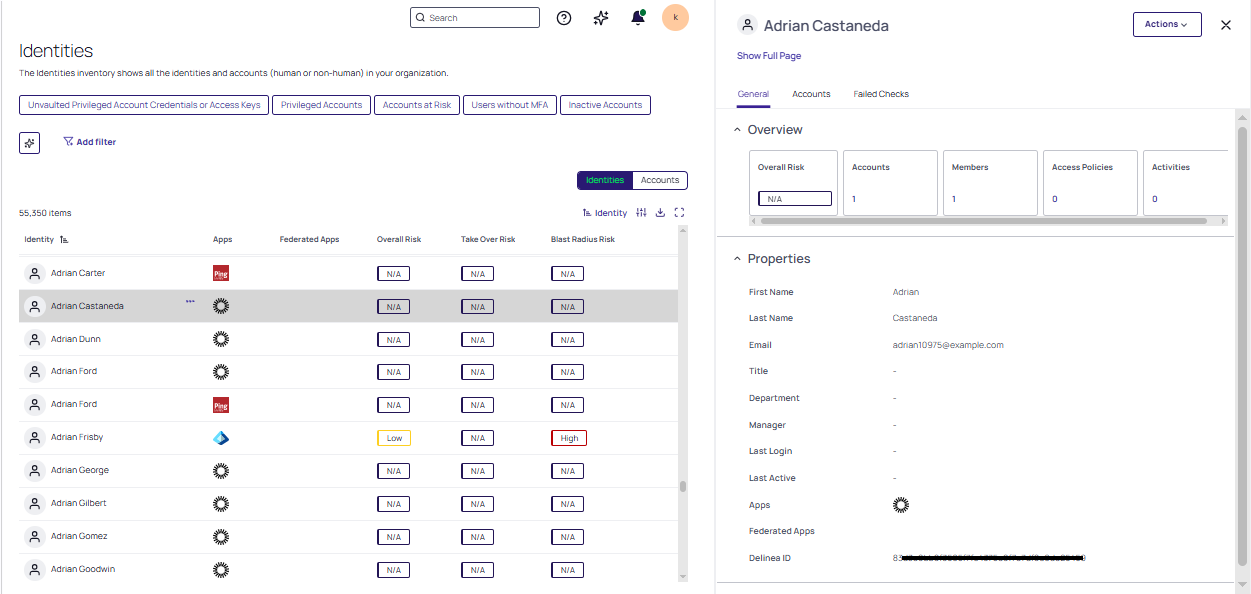The image size is (1251, 594).
Task: Select the Identities view toggle
Action: point(605,180)
